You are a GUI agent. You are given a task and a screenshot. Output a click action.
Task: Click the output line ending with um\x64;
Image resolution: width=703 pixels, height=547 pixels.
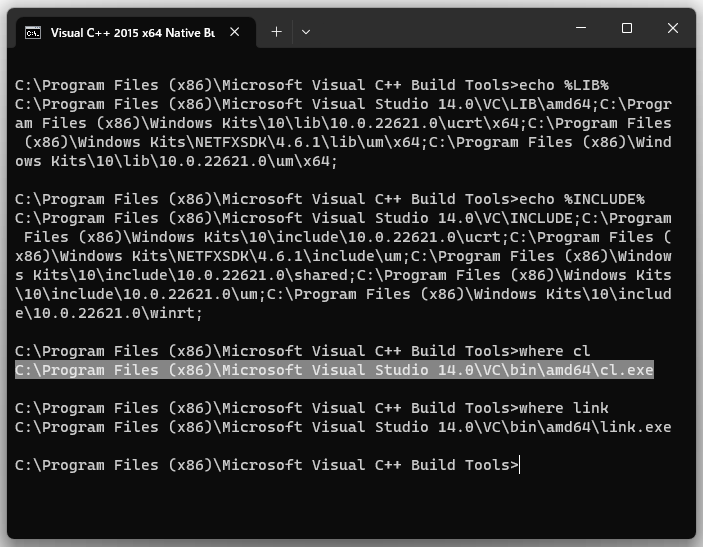[176, 161]
